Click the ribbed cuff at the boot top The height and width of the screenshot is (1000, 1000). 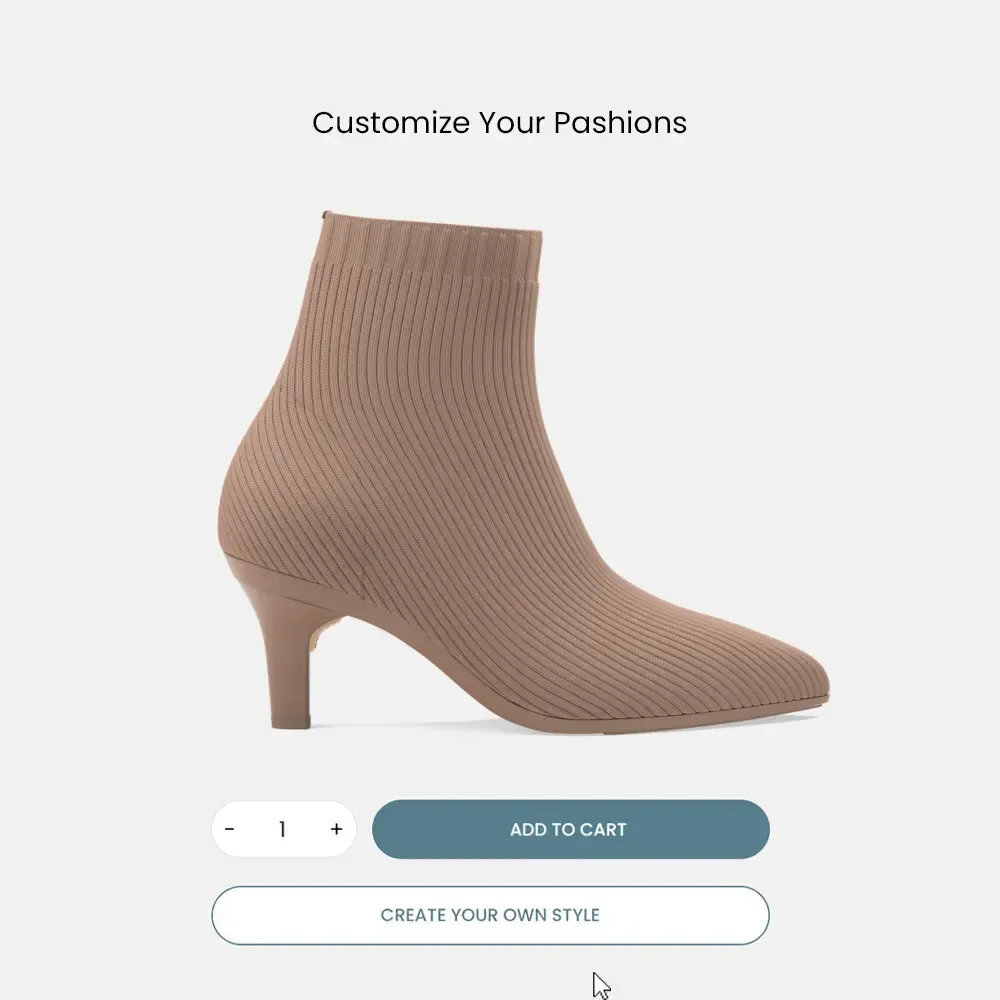(x=429, y=249)
